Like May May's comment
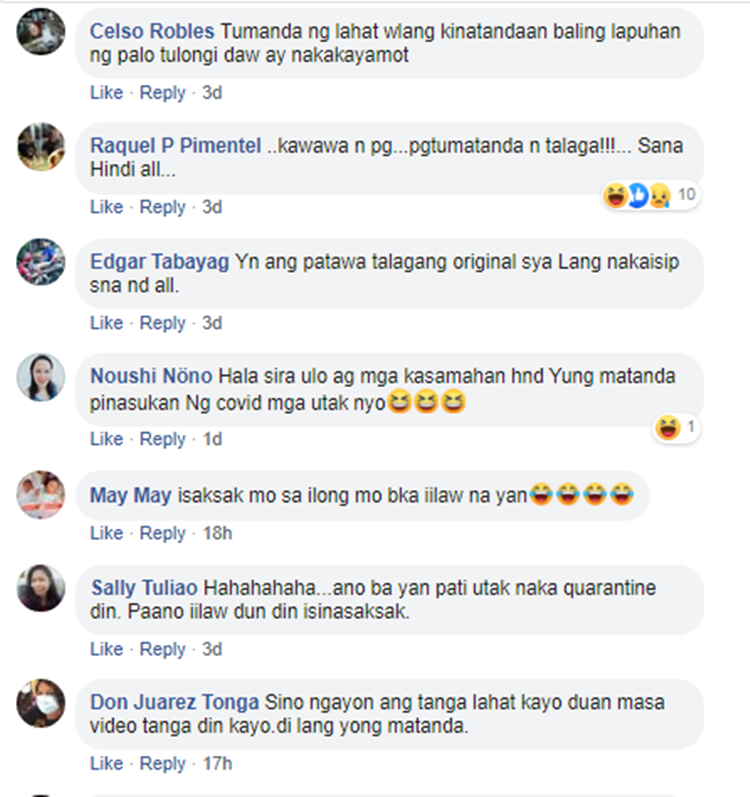 (107, 533)
